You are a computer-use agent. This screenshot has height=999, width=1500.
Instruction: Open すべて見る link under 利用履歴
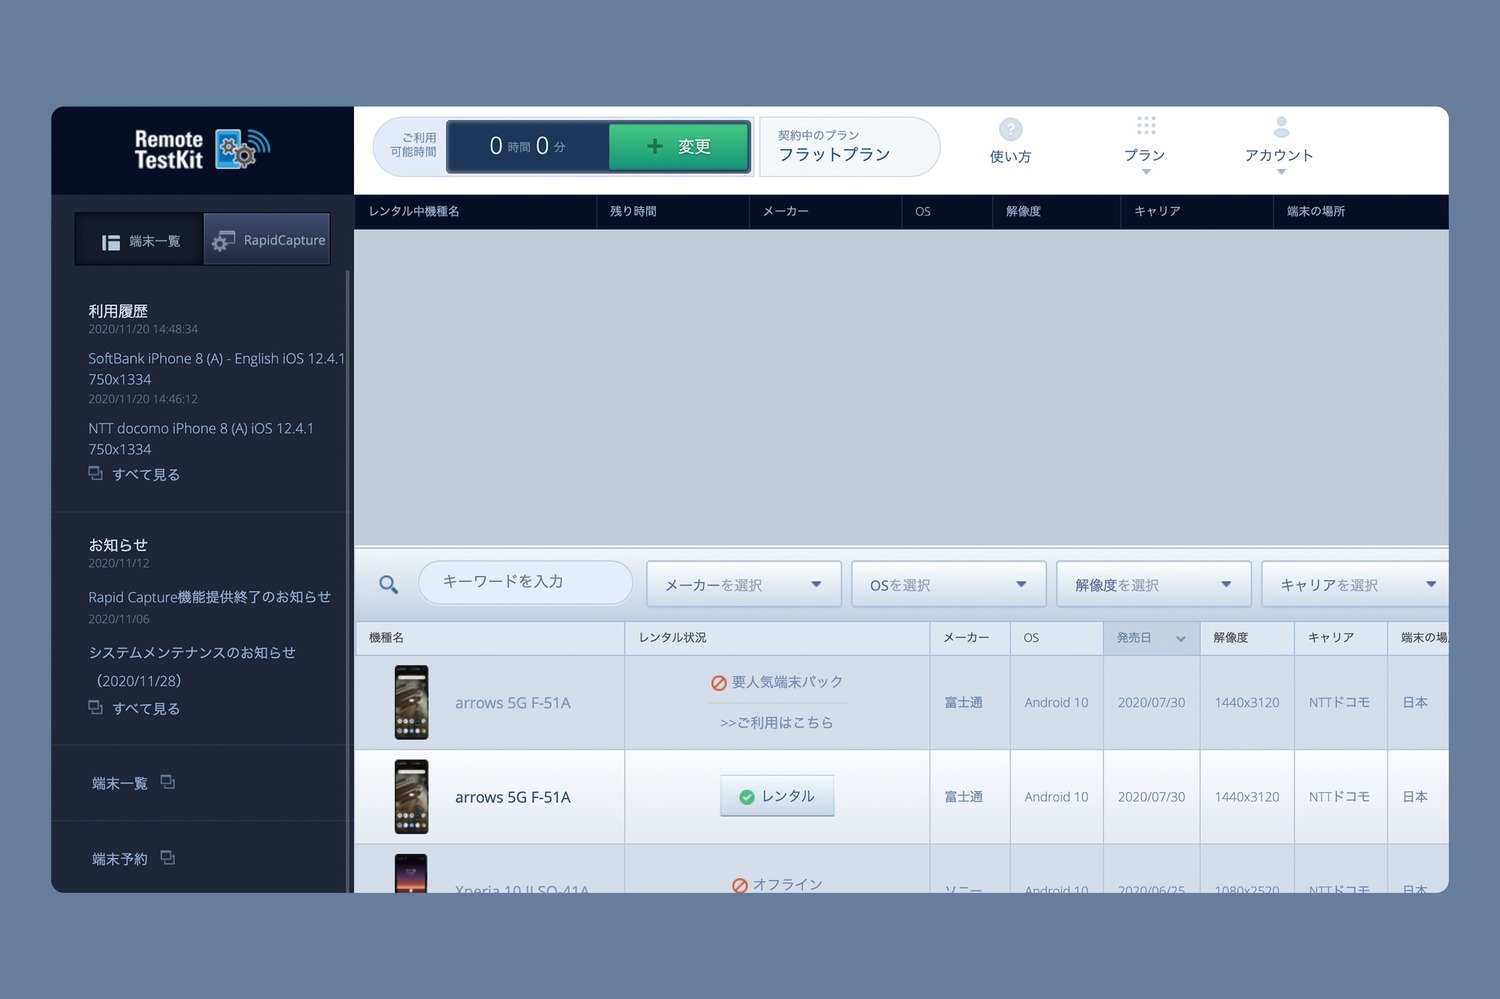click(x=146, y=474)
